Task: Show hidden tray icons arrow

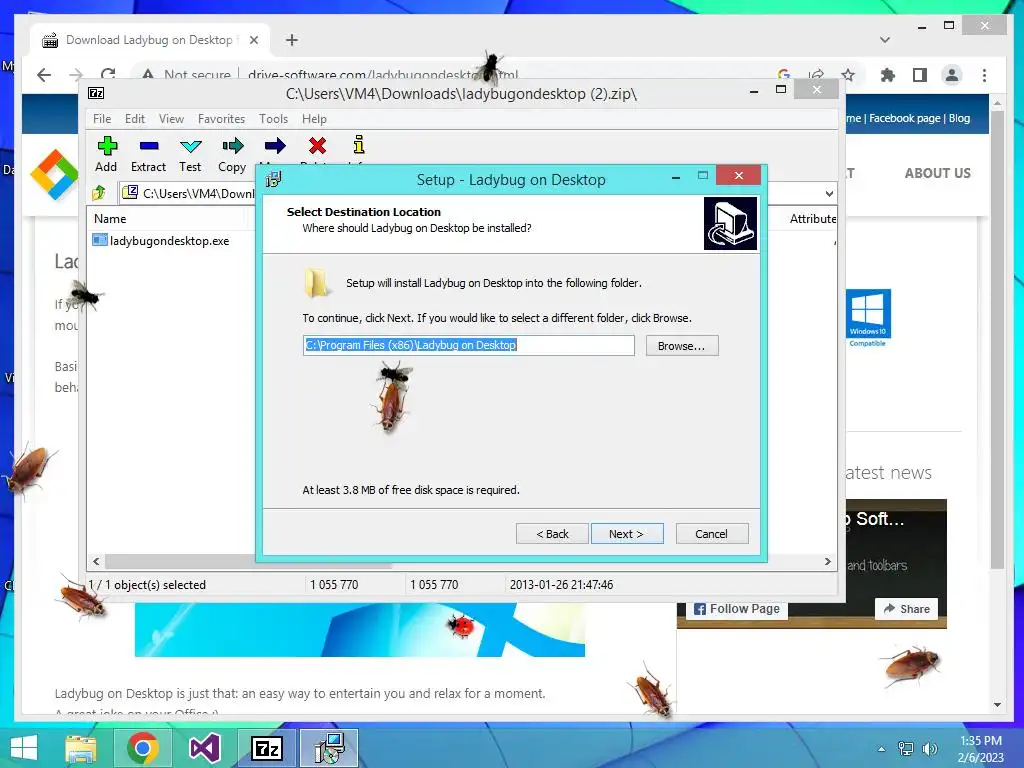Action: (882, 749)
